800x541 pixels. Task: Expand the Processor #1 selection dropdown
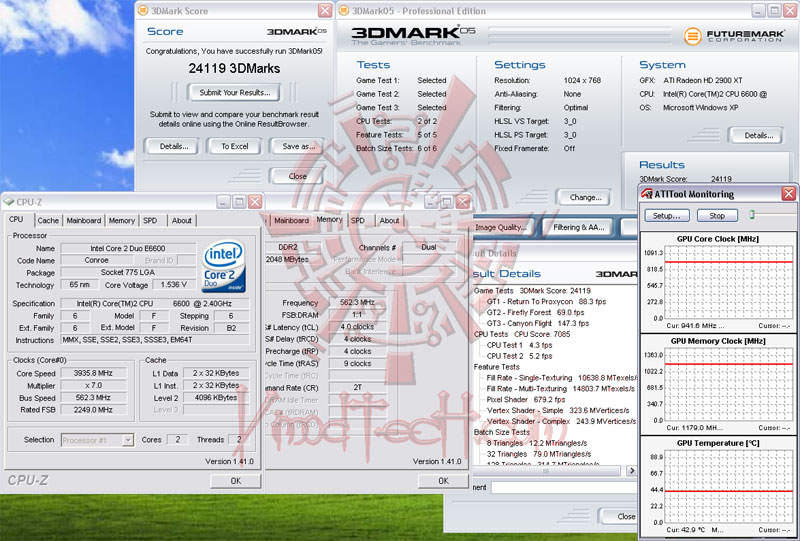pyautogui.click(x=128, y=440)
